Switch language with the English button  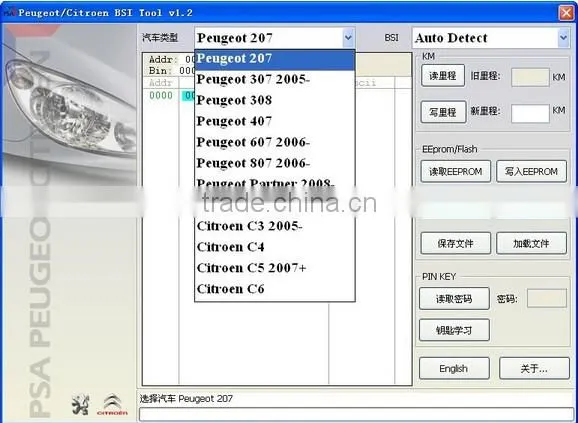point(454,368)
